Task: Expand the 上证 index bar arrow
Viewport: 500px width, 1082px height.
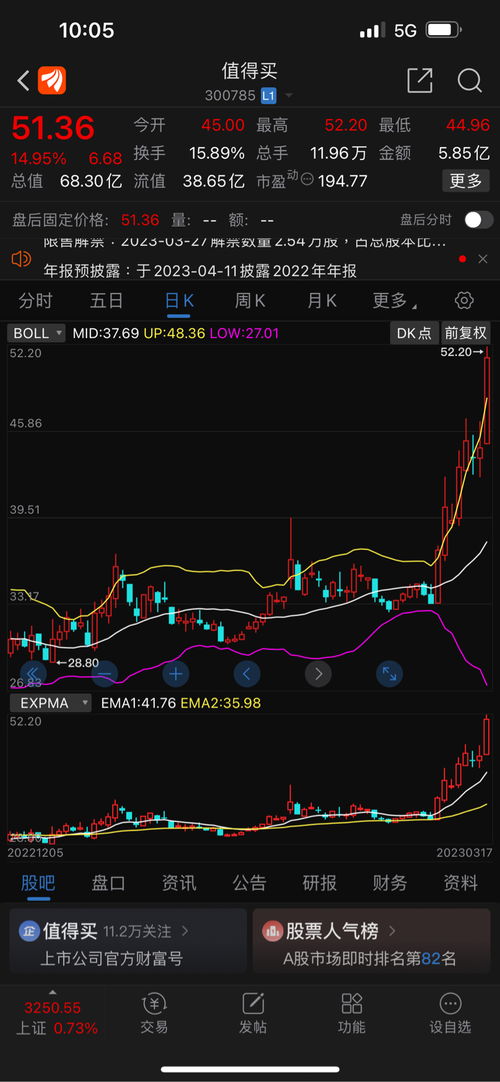Action: pos(52,994)
